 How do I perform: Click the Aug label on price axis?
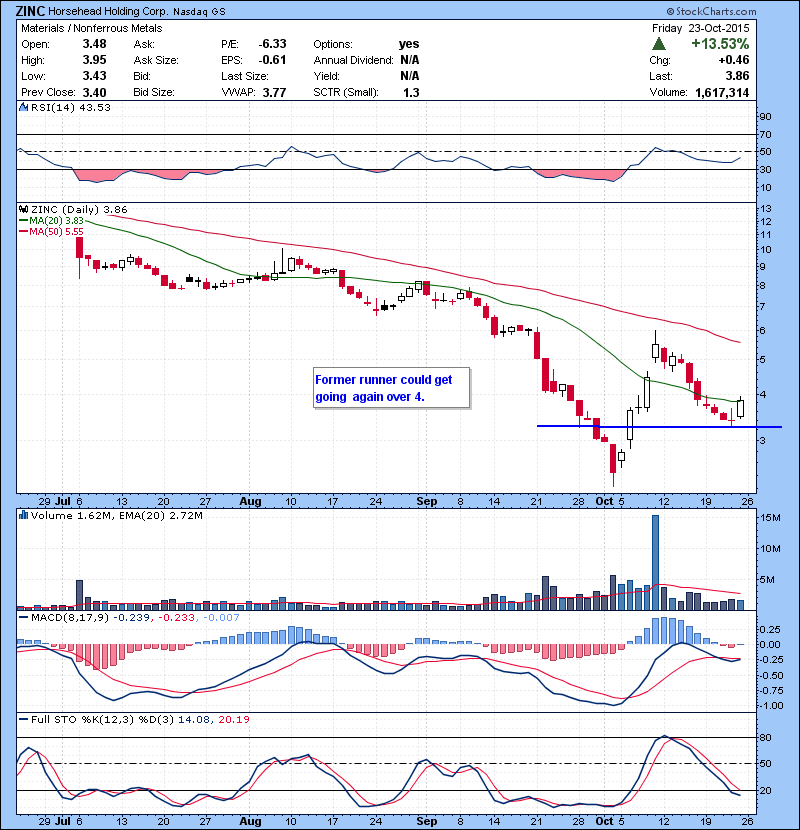[x=250, y=501]
